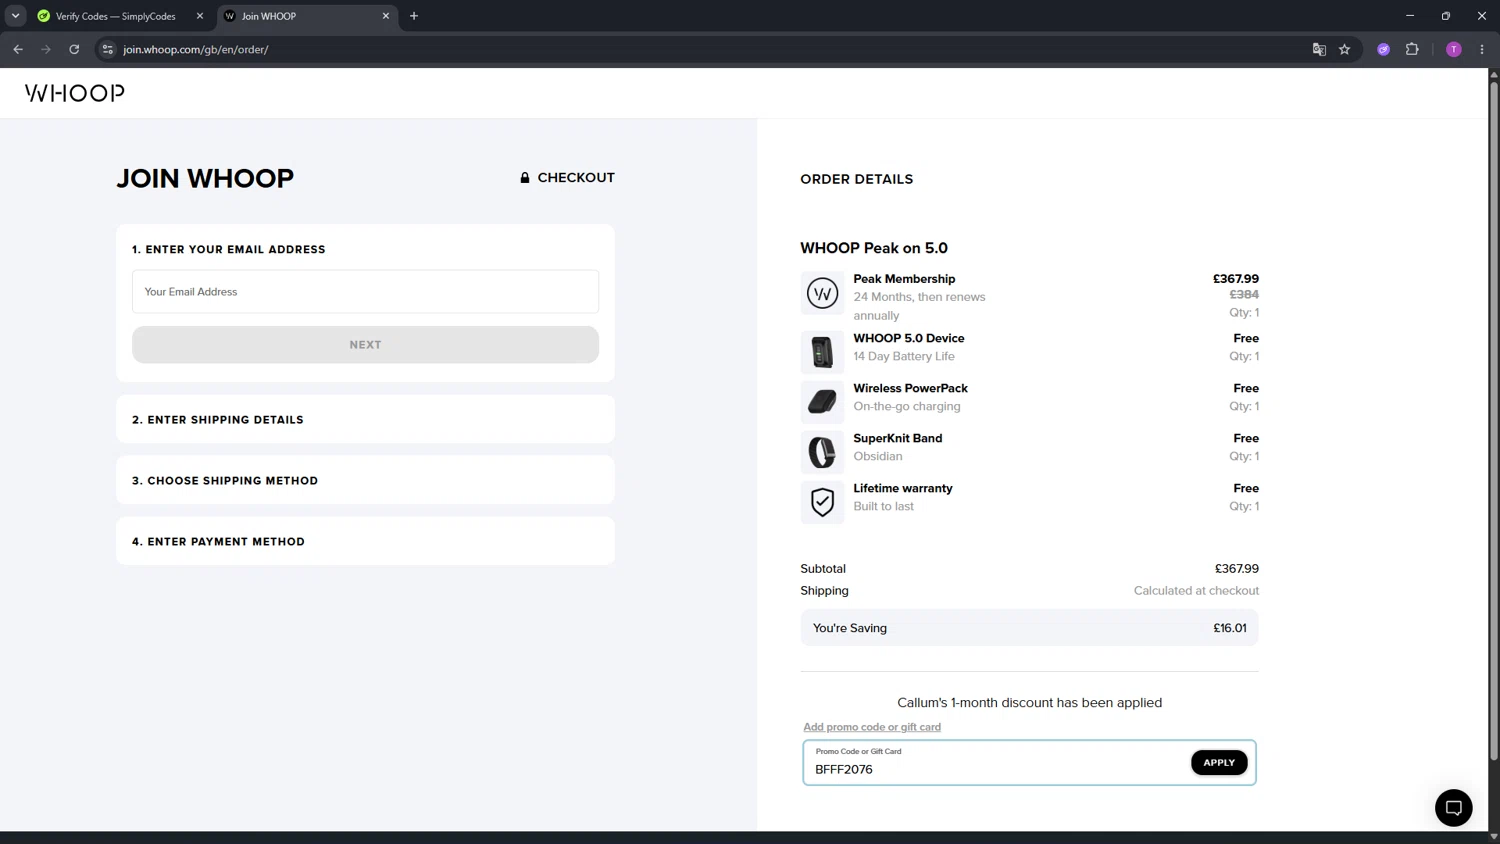Expand step 2 Enter Shipping Details
This screenshot has width=1500, height=844.
(365, 419)
